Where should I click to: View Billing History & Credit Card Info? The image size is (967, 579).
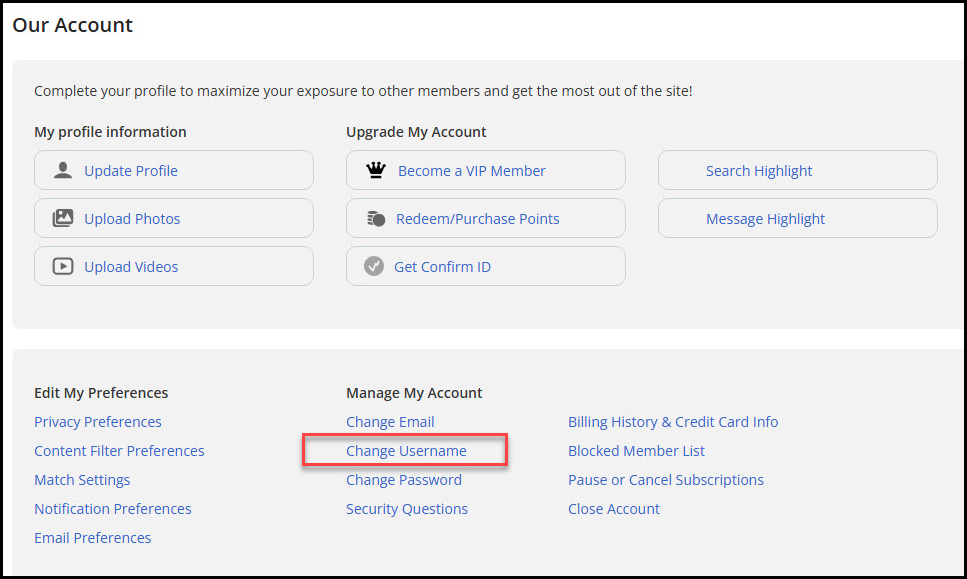point(673,422)
